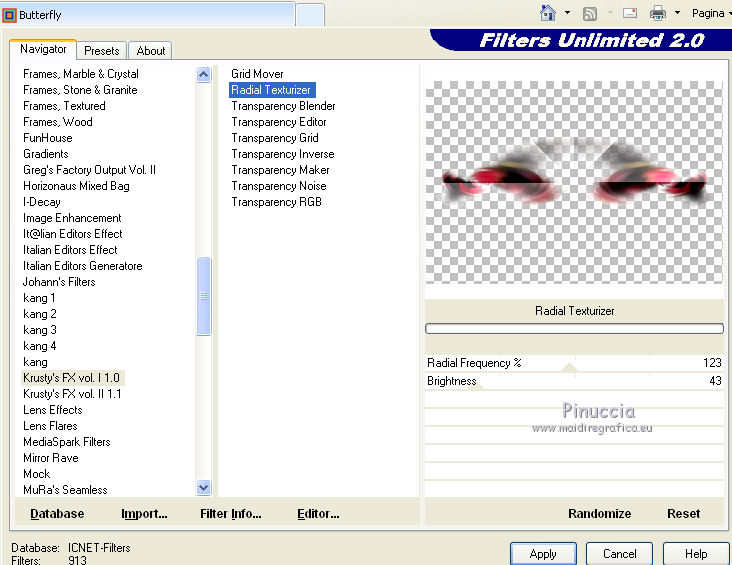The image size is (732, 565).
Task: Select Lens Flares category
Action: click(x=50, y=426)
